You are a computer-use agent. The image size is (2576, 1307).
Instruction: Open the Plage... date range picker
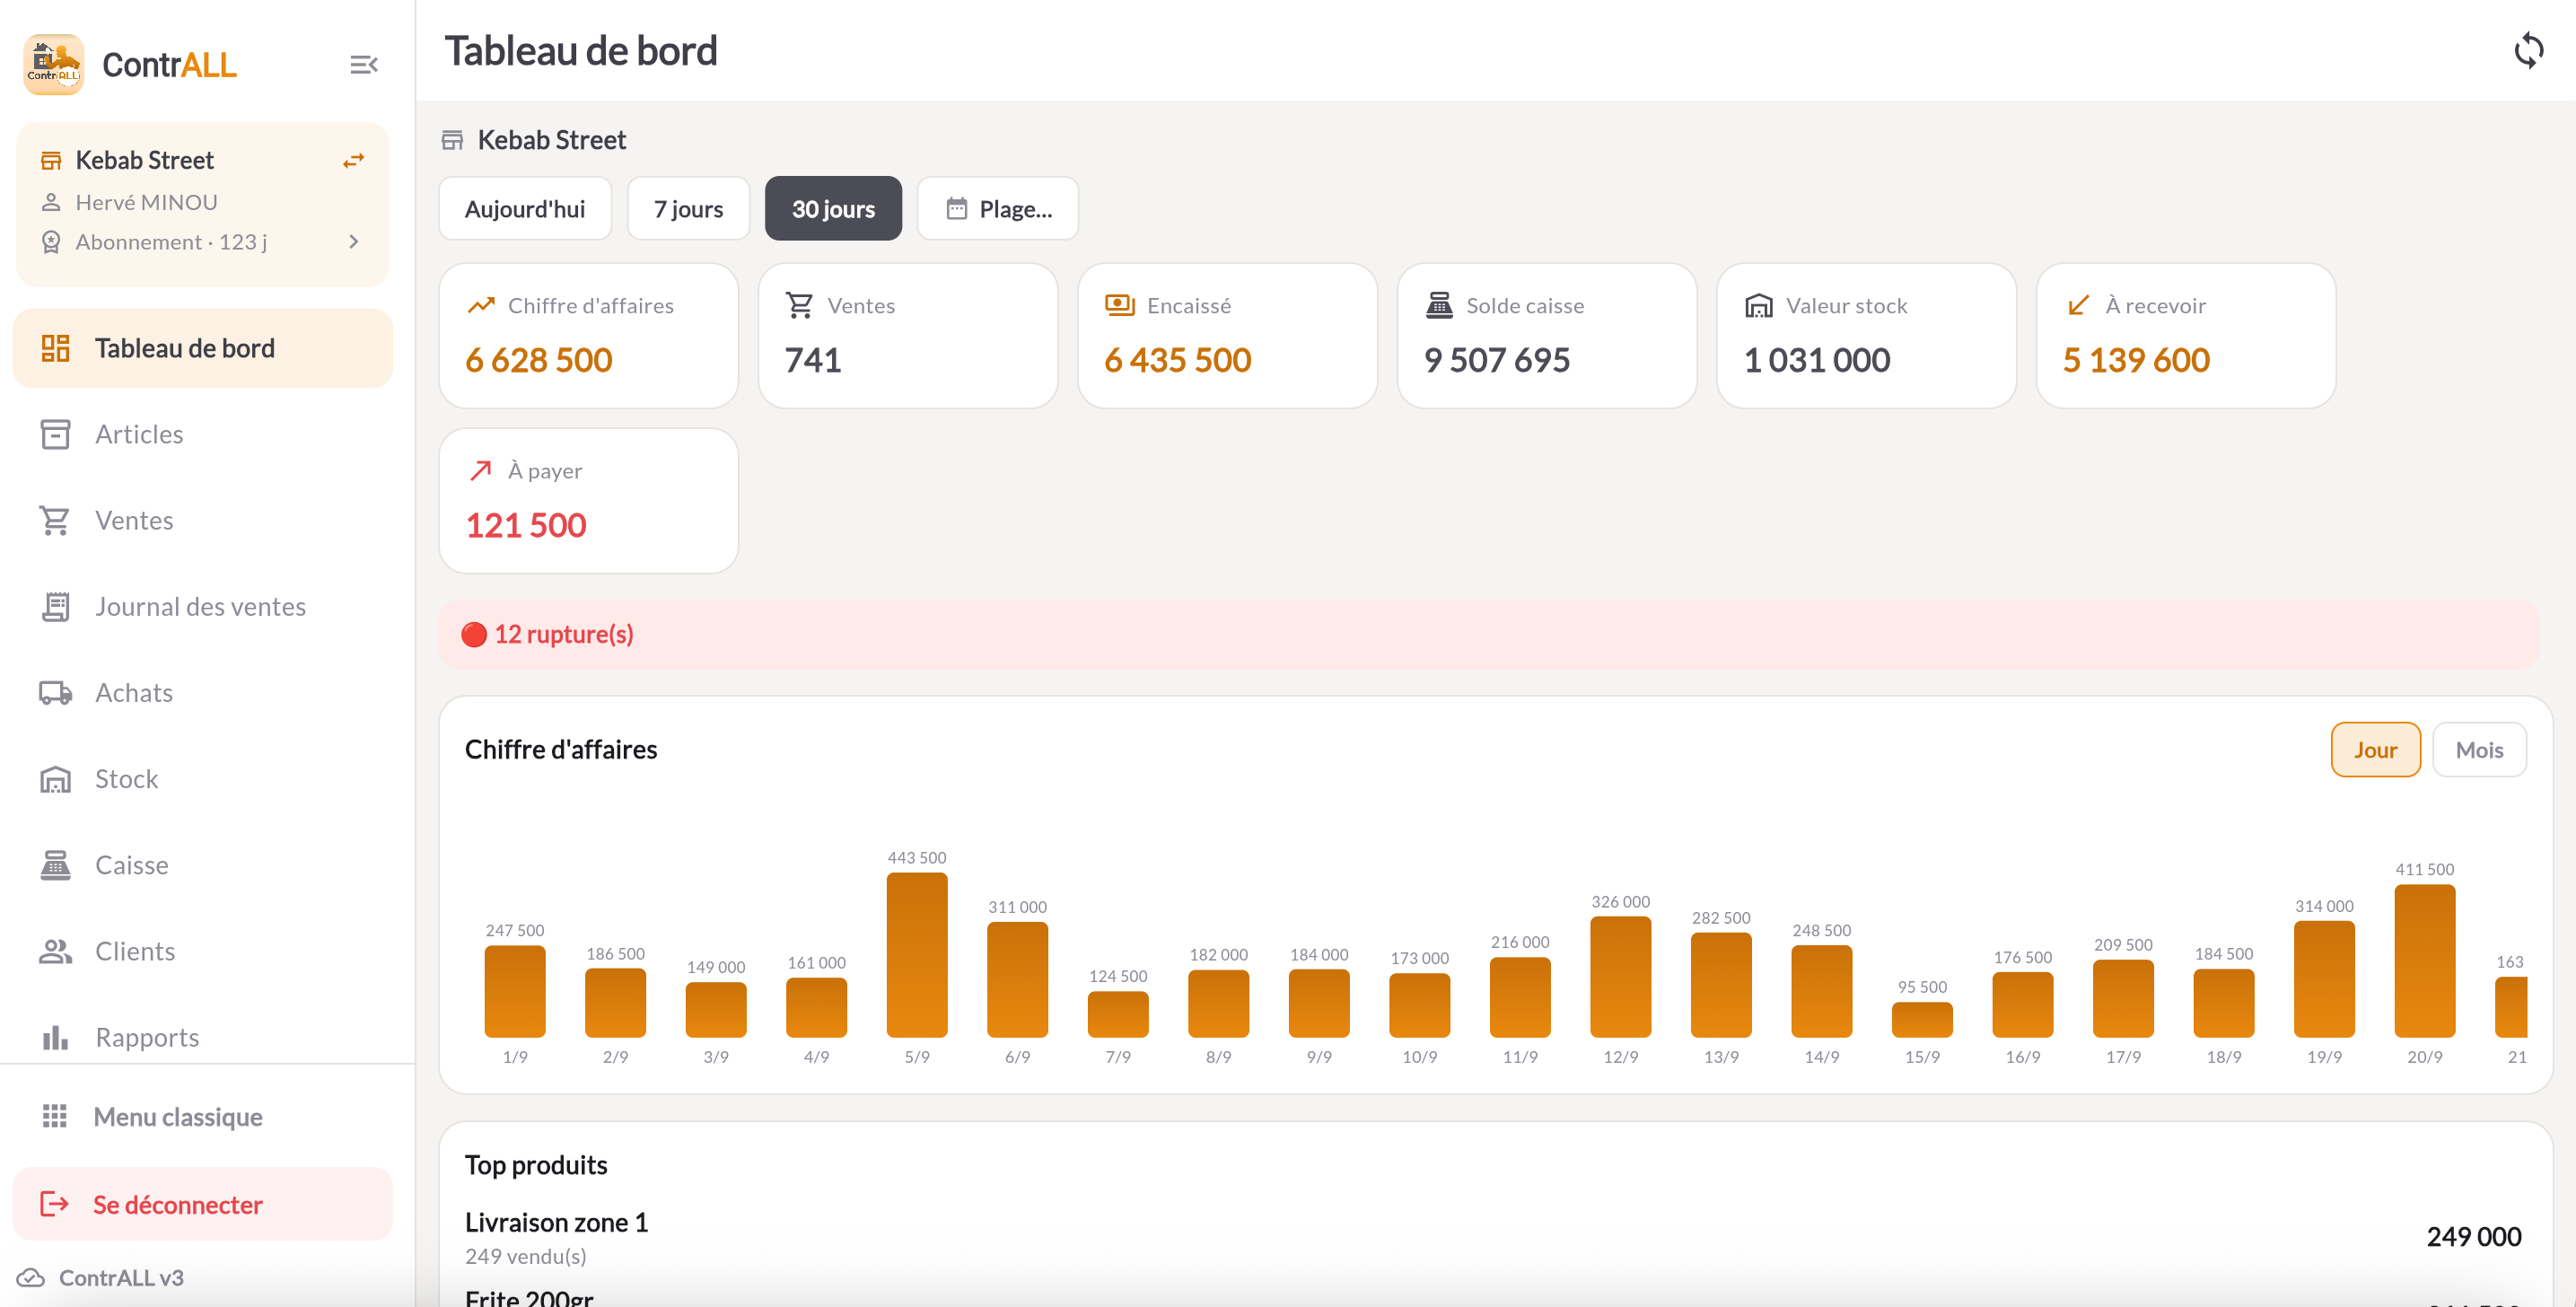coord(997,208)
